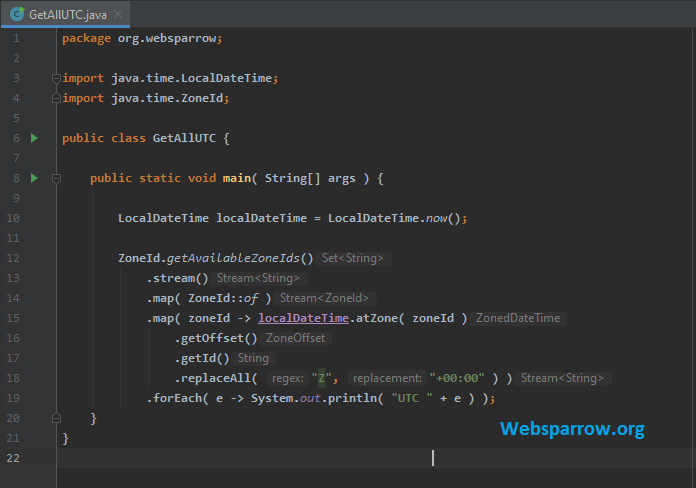Click the Stream<ZoneId> type hint

click(x=324, y=298)
